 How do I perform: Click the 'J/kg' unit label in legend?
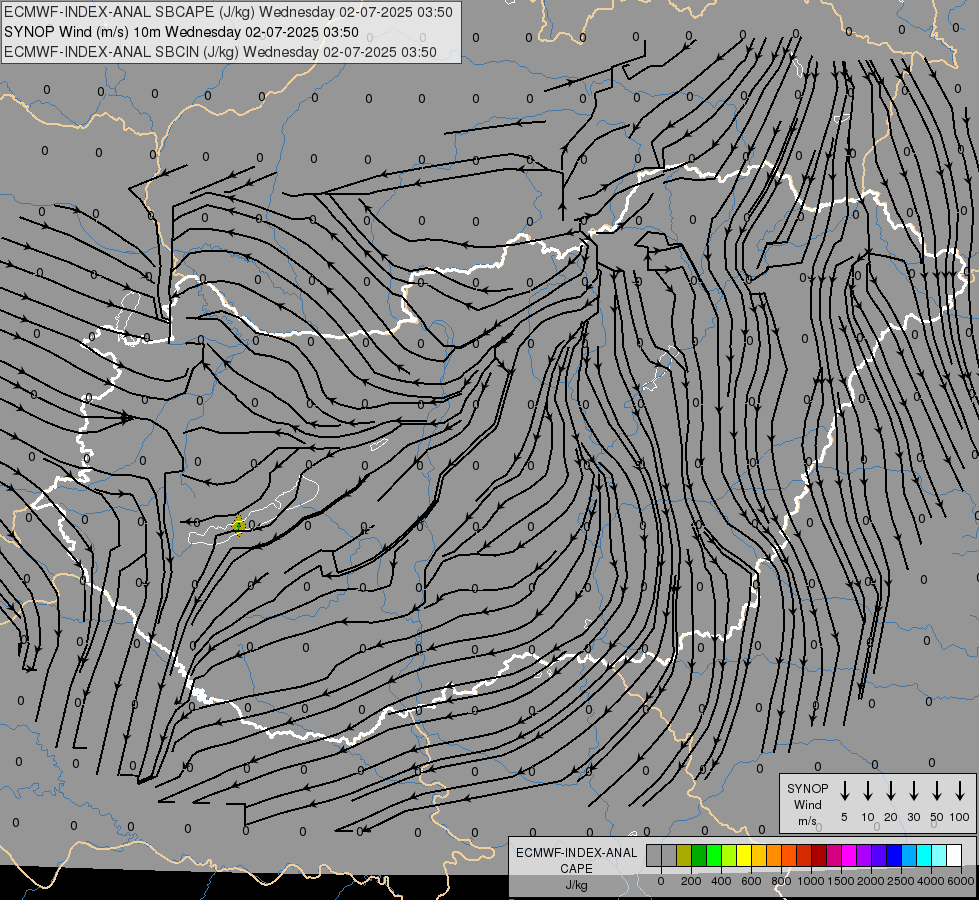point(576,885)
